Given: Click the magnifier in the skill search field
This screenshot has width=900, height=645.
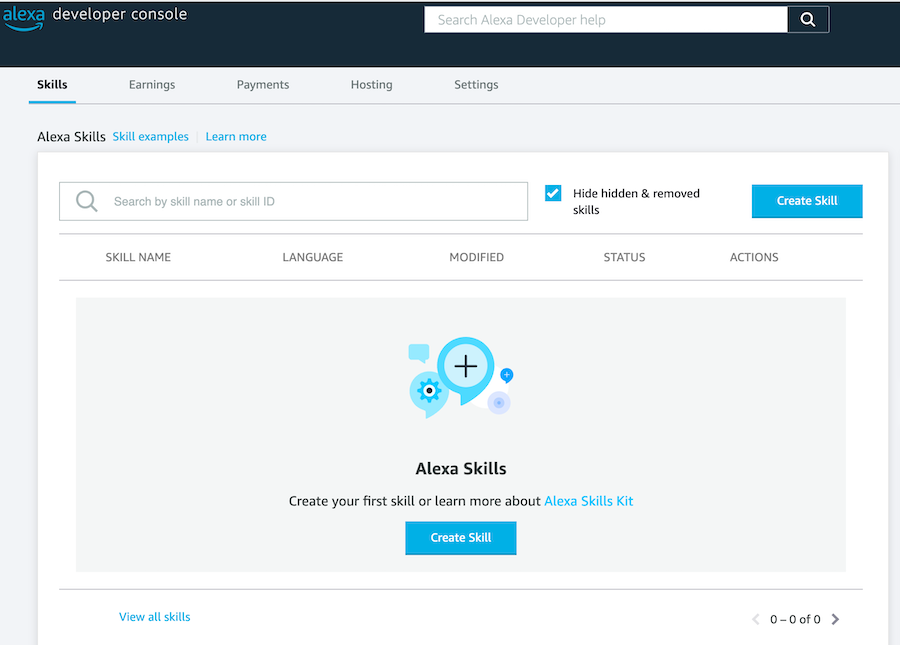Looking at the screenshot, I should [x=86, y=200].
